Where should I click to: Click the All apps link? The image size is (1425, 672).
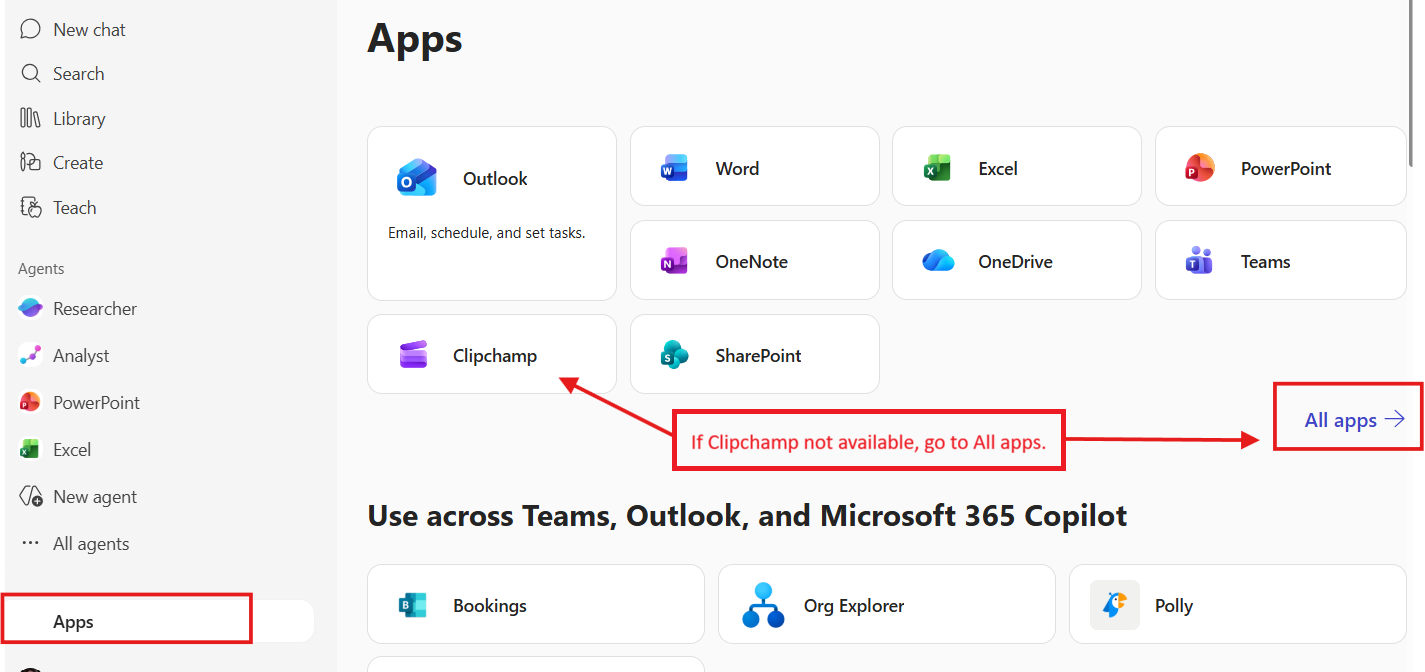1354,420
